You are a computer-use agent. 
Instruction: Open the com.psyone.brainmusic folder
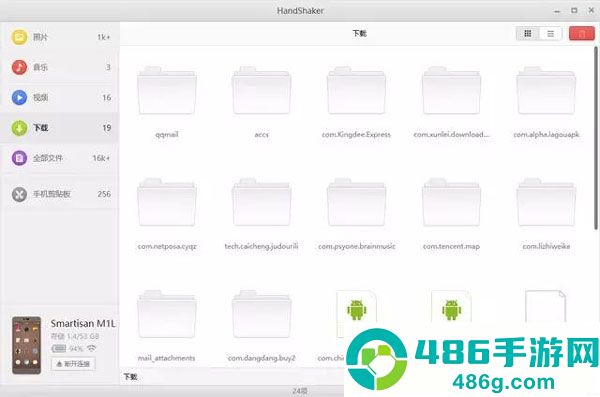coord(356,203)
